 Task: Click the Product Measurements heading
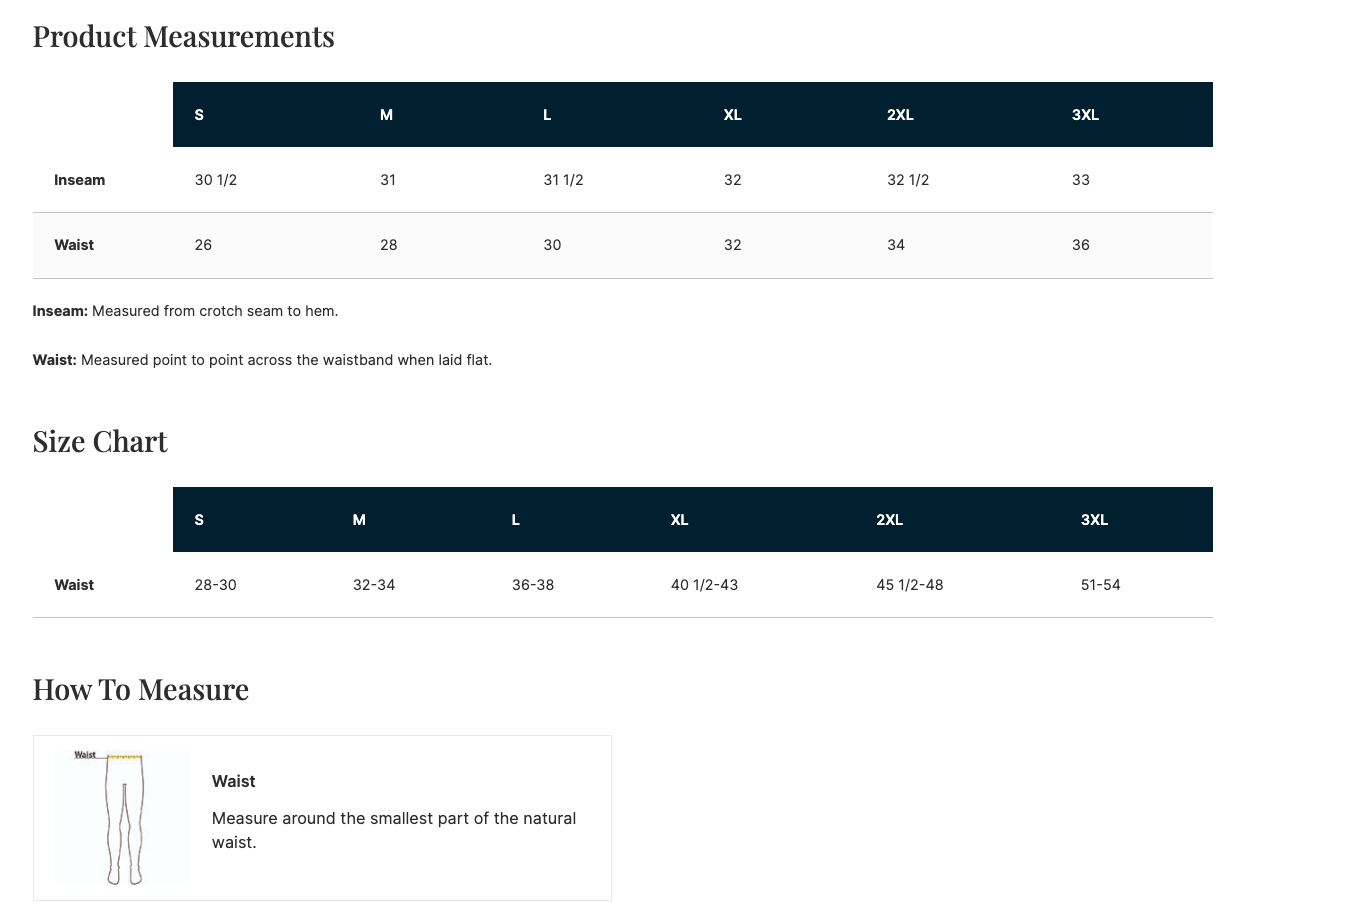click(184, 37)
